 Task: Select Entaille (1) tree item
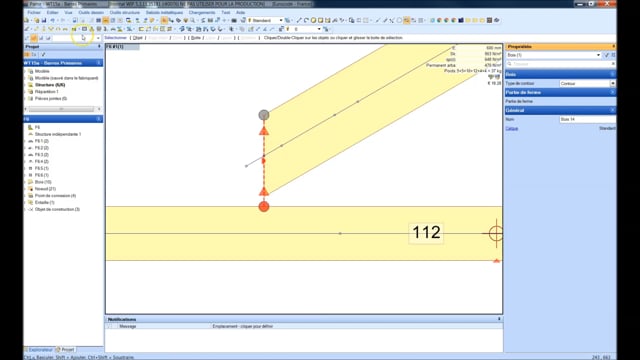pyautogui.click(x=44, y=202)
